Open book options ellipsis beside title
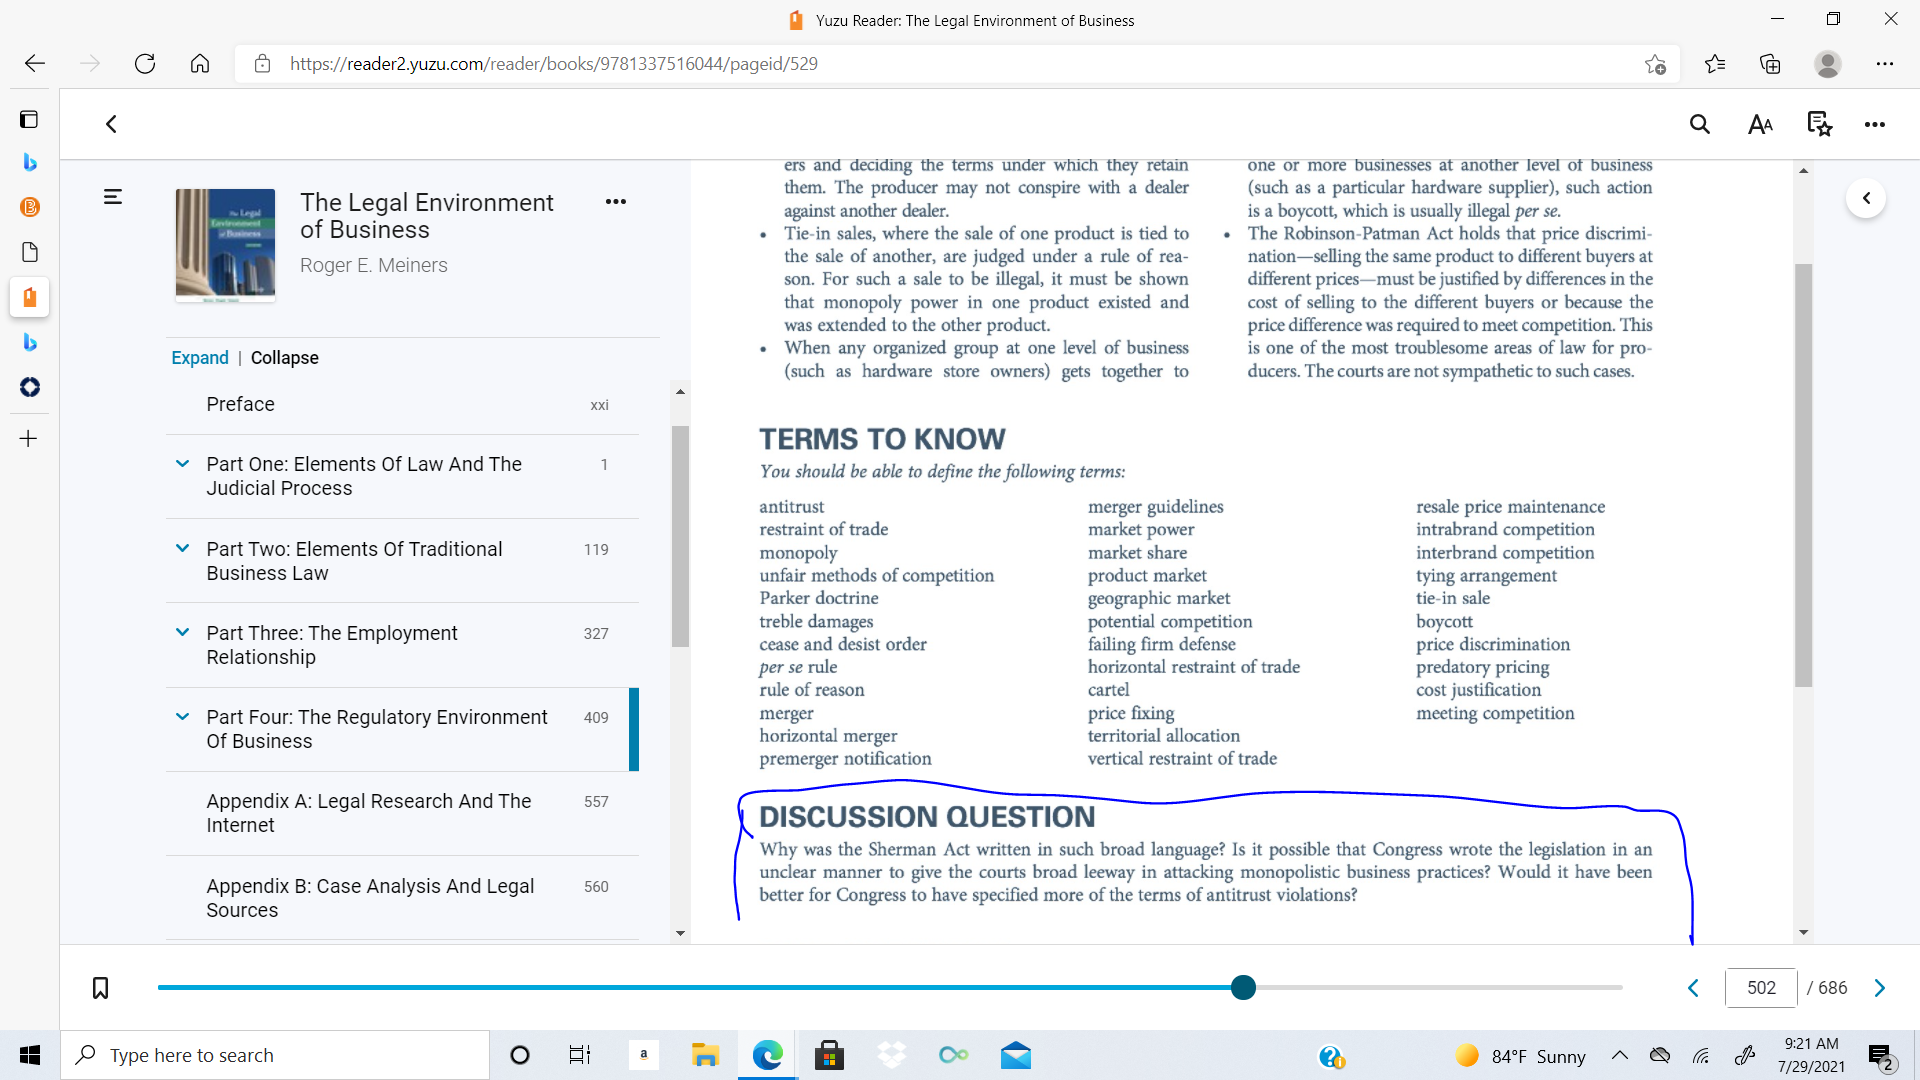 point(616,202)
